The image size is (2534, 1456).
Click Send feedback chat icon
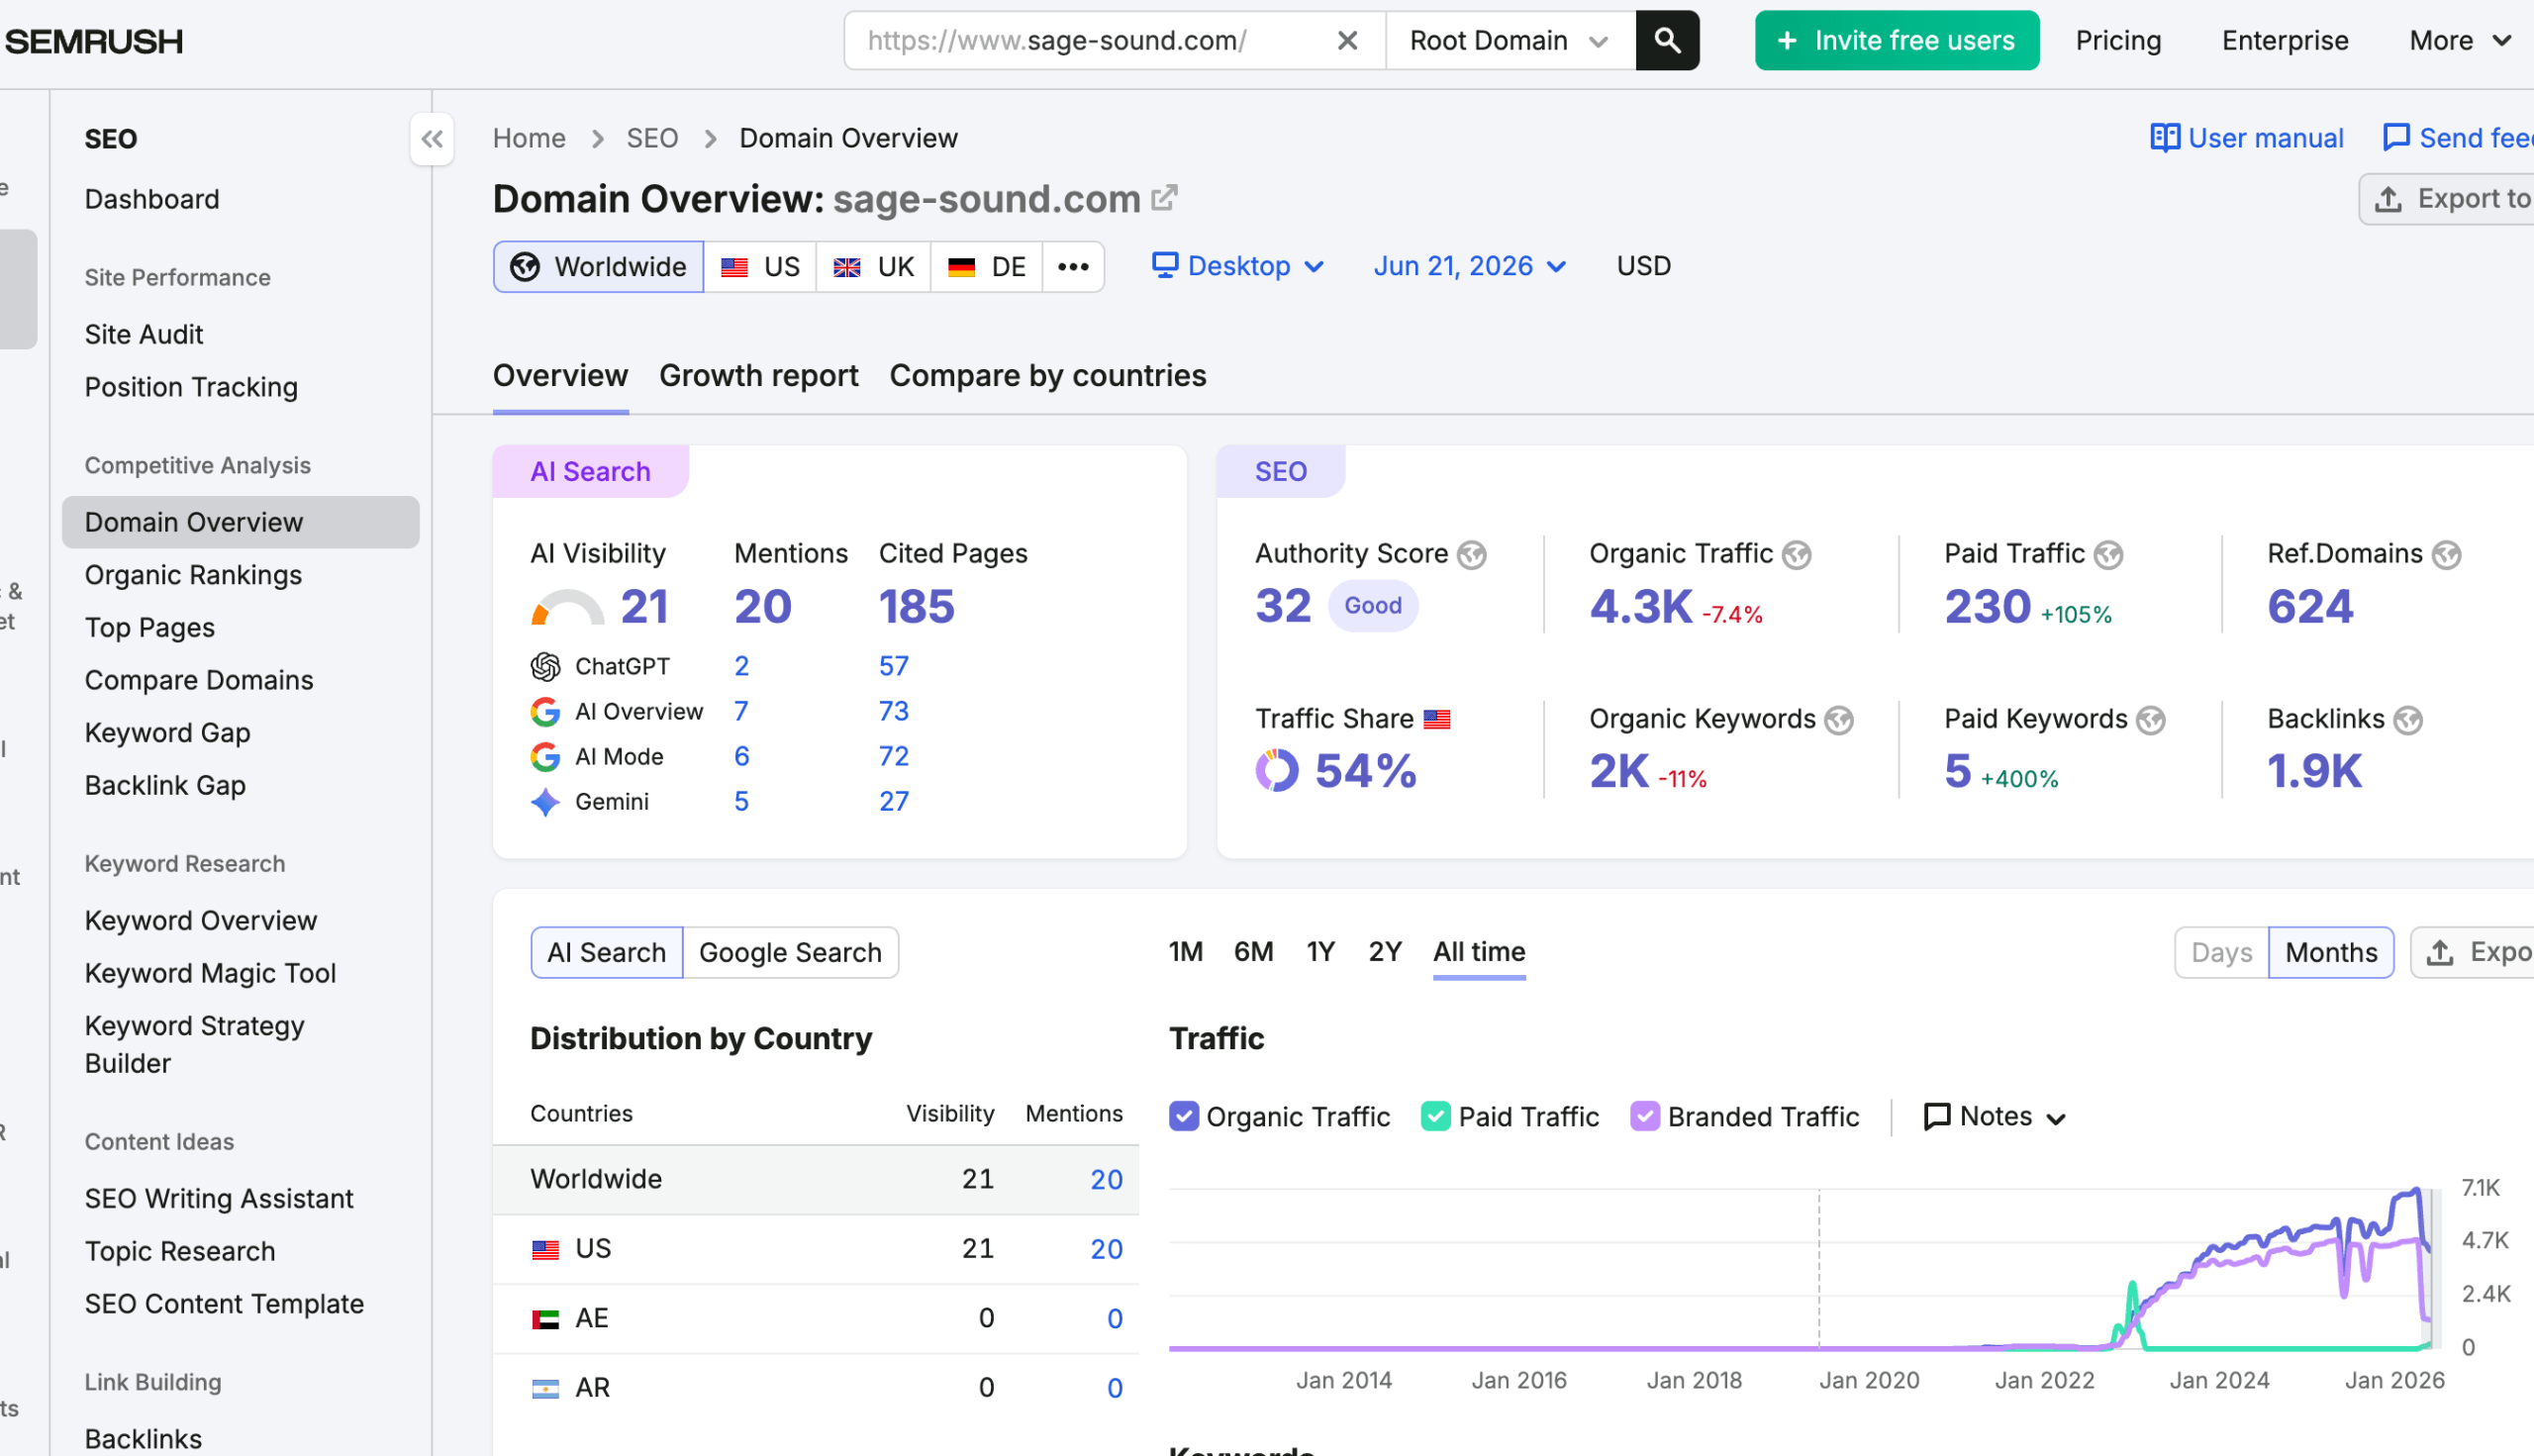click(2397, 138)
